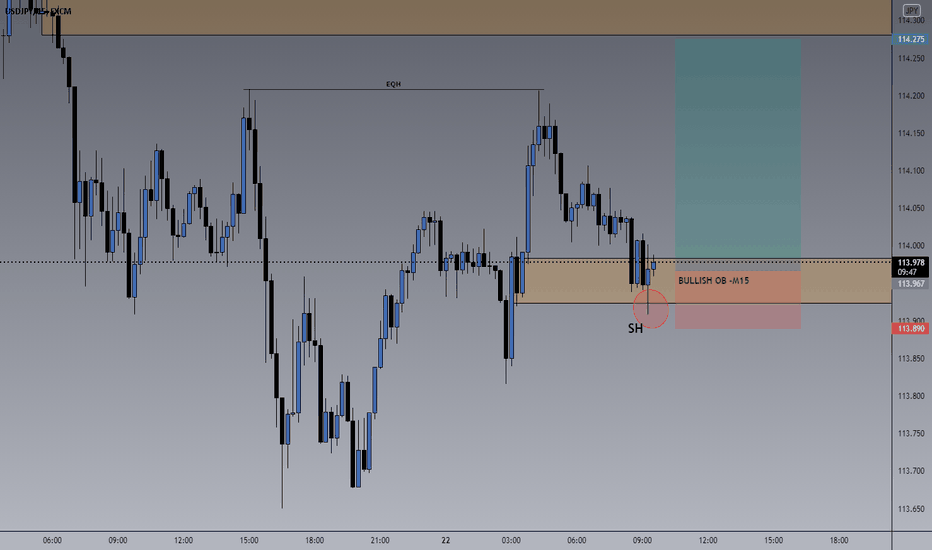932x550 pixels.
Task: Select the BULLISH OB -M15 text label
Action: pyautogui.click(x=713, y=281)
